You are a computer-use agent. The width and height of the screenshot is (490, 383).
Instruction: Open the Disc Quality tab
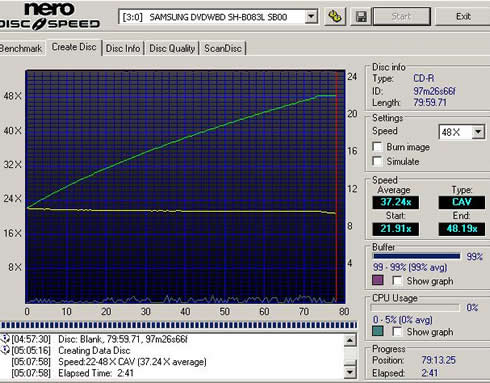(x=172, y=48)
